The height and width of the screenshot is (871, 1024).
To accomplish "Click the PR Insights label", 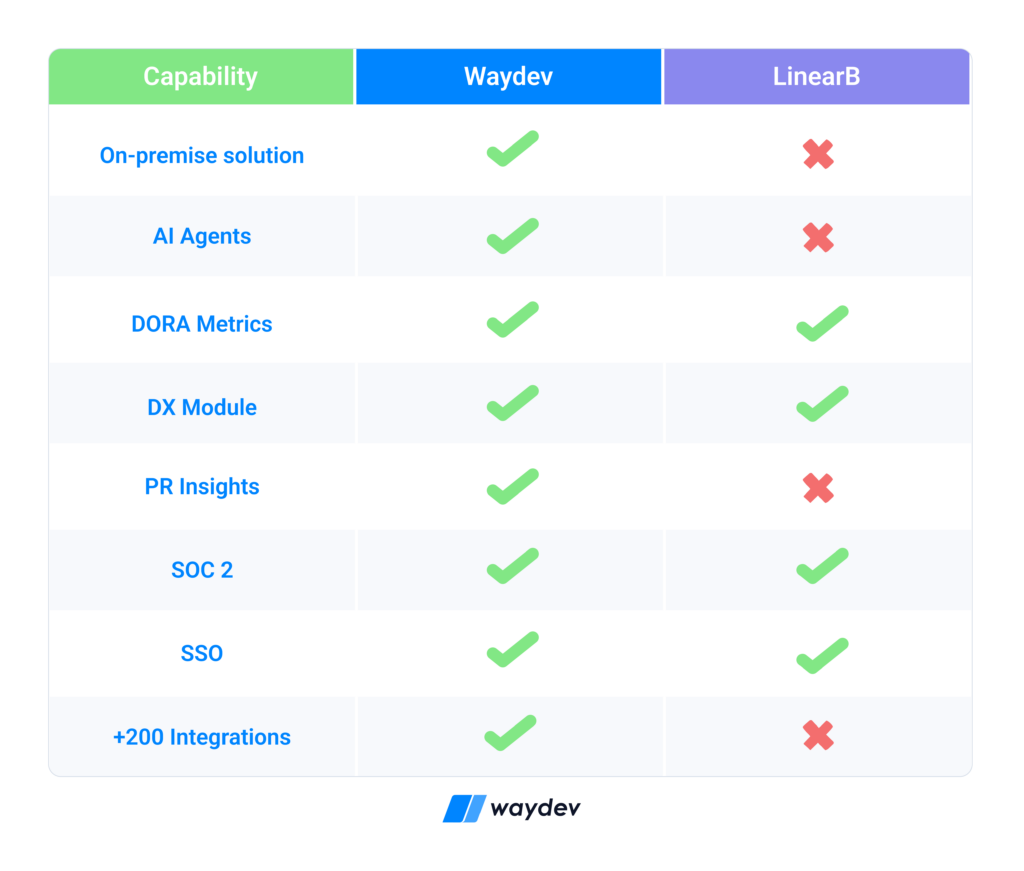I will 202,487.
